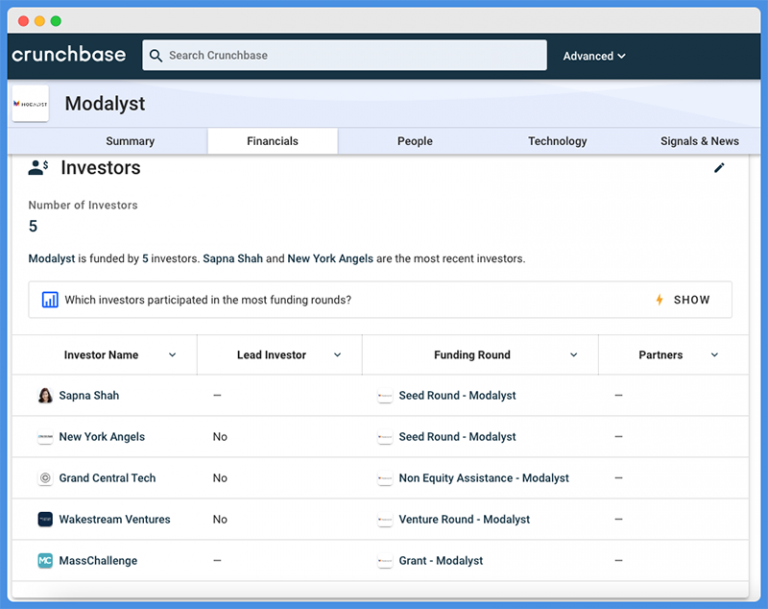Click the yellow minimize window button
This screenshot has height=609, width=768.
[x=40, y=21]
